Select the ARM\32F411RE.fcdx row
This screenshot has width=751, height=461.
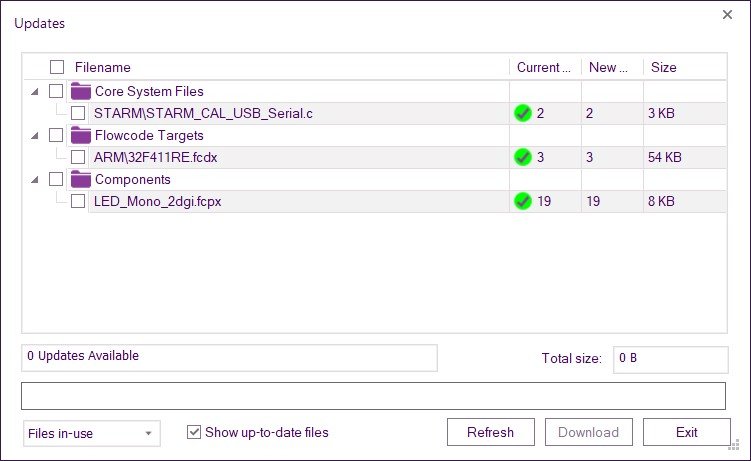(x=407, y=157)
